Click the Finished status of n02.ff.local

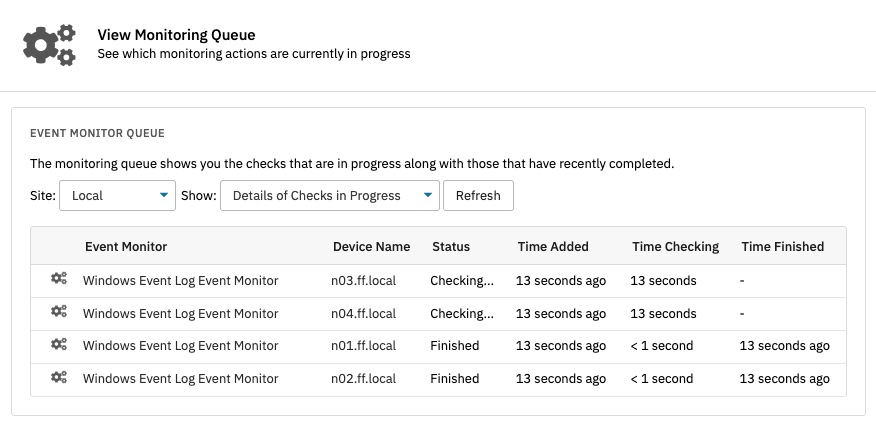tap(454, 379)
